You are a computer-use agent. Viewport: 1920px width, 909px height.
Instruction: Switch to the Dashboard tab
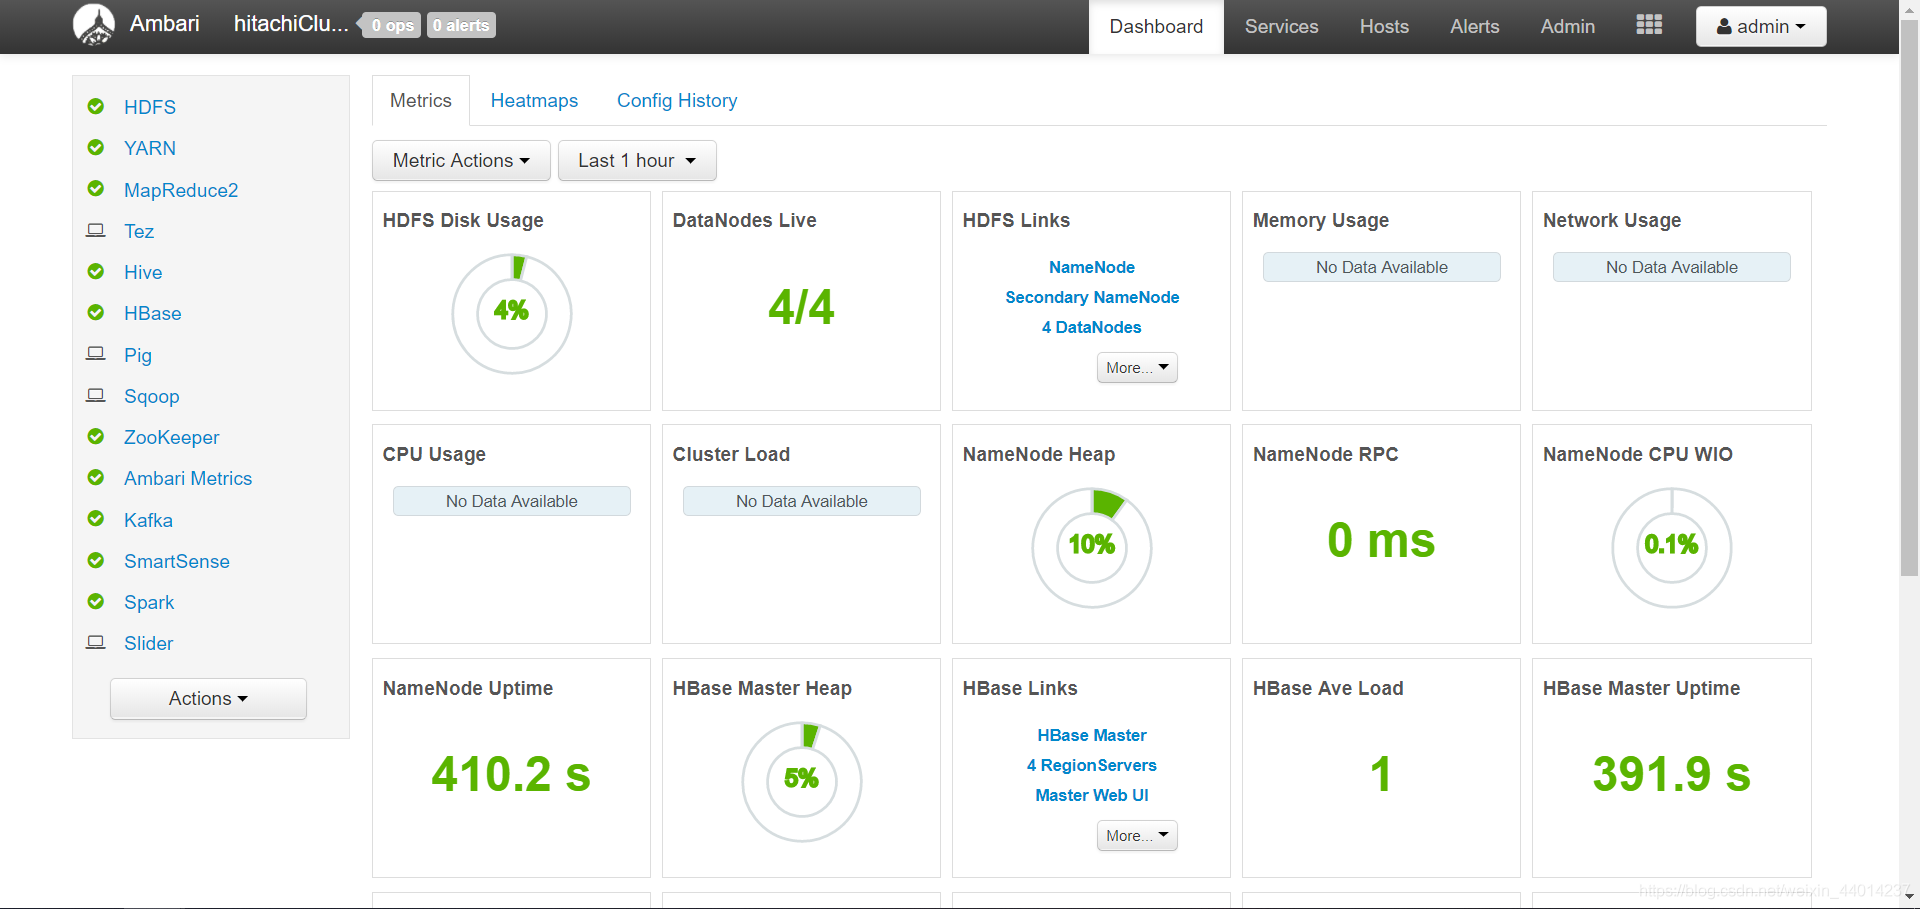pyautogui.click(x=1156, y=27)
